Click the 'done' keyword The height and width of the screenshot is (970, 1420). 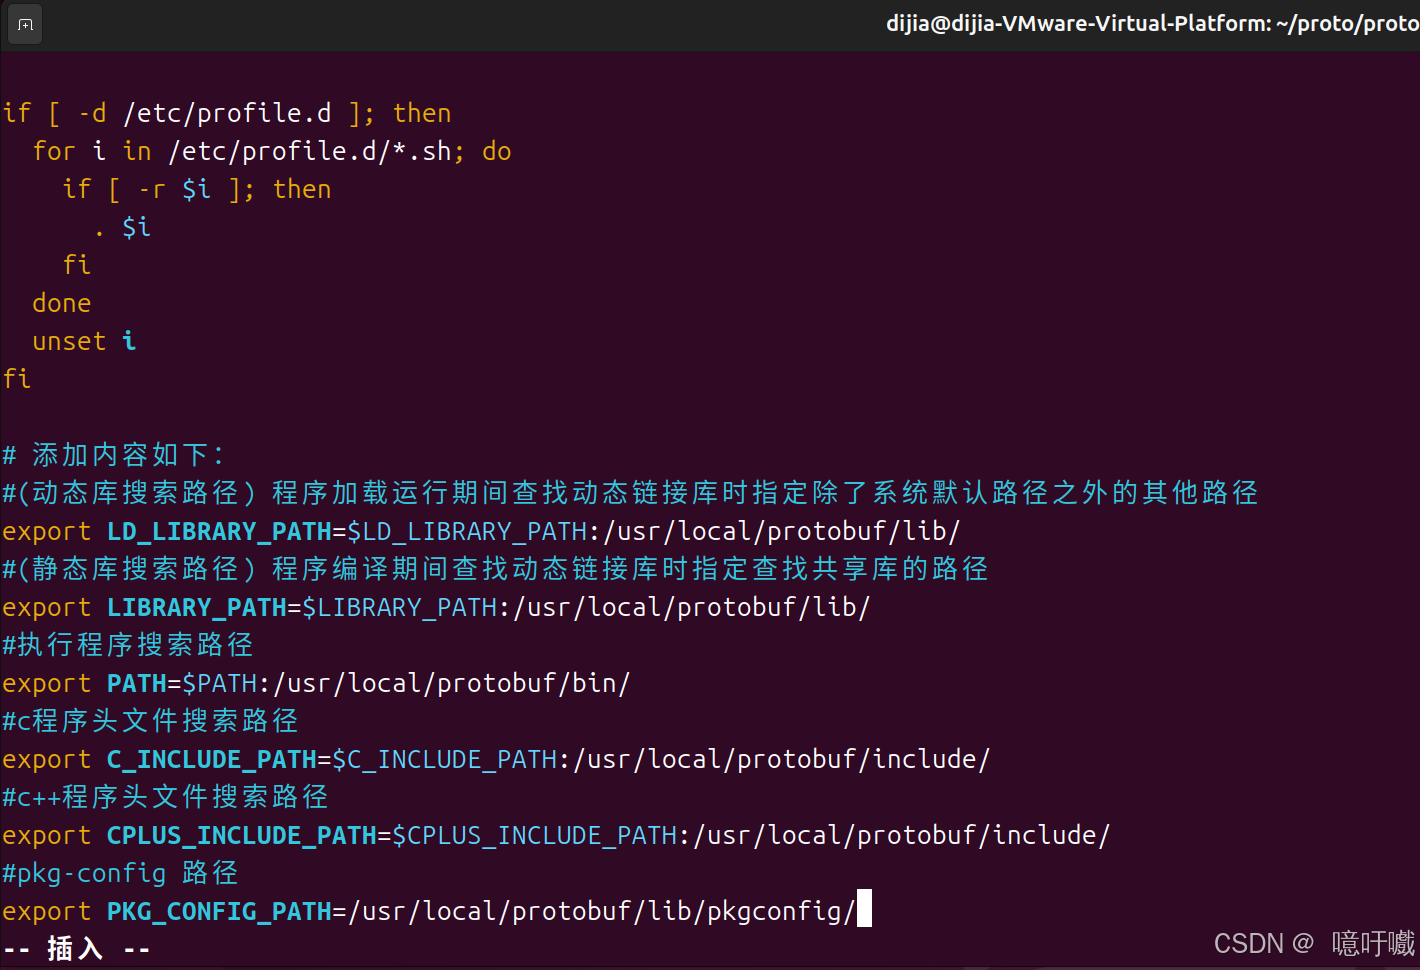tap(62, 303)
